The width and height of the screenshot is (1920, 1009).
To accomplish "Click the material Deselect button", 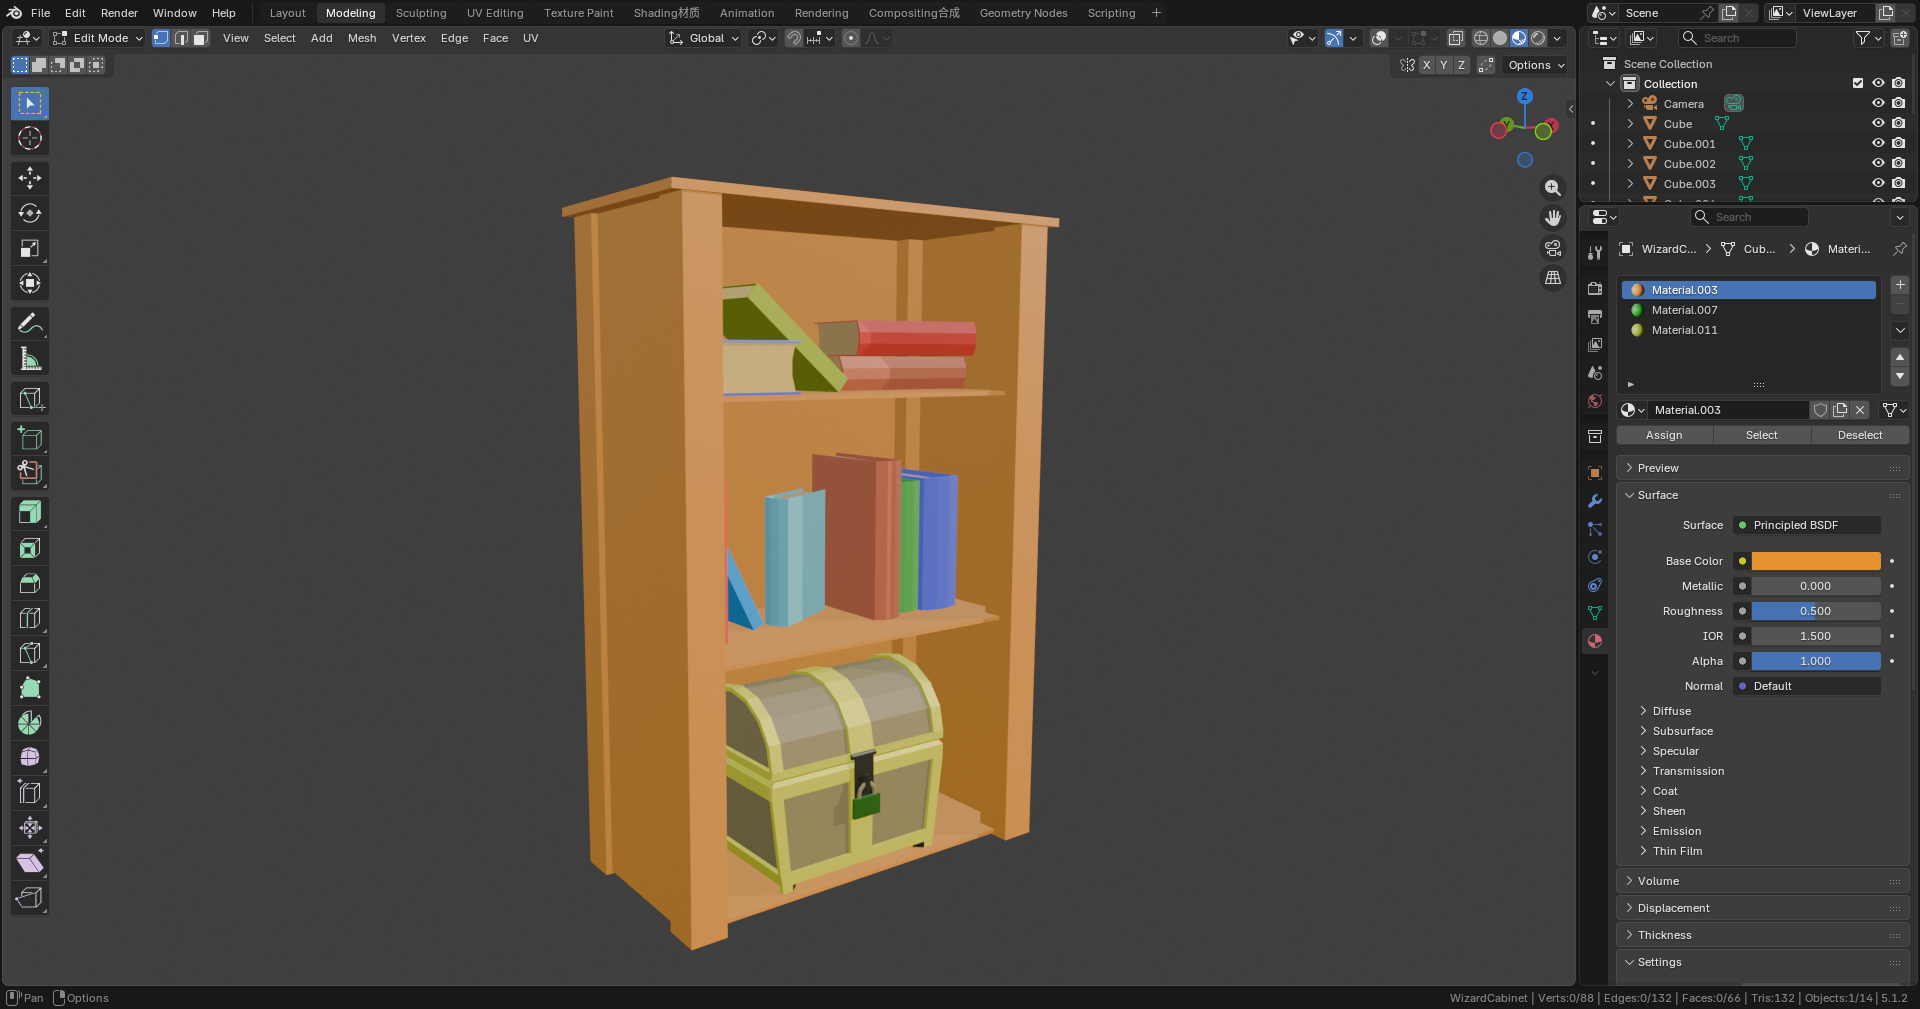I will pyautogui.click(x=1859, y=435).
